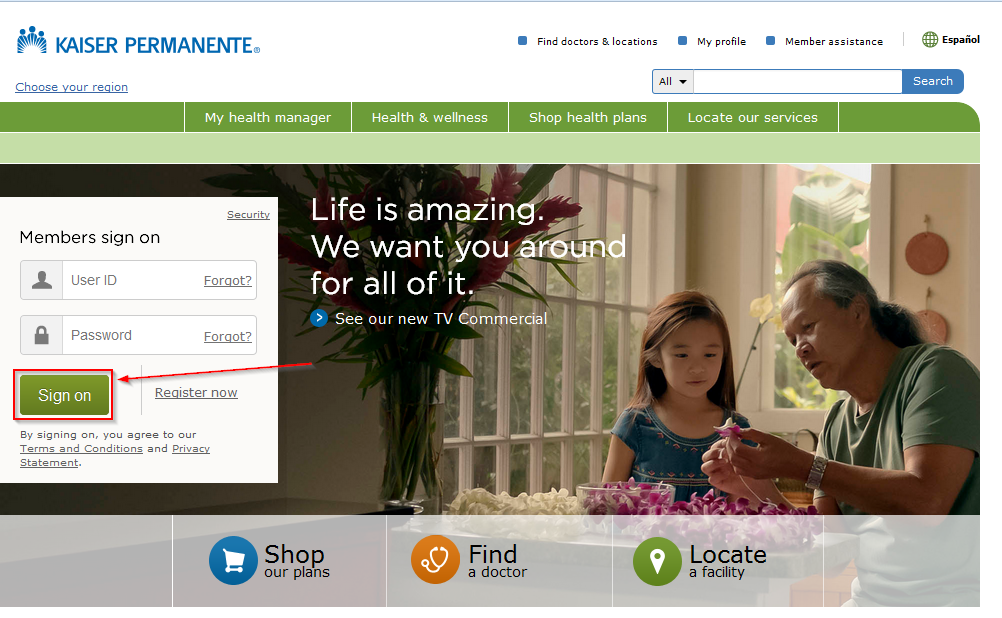Click the padlock icon beside Password
1002x618 pixels.
[x=42, y=335]
